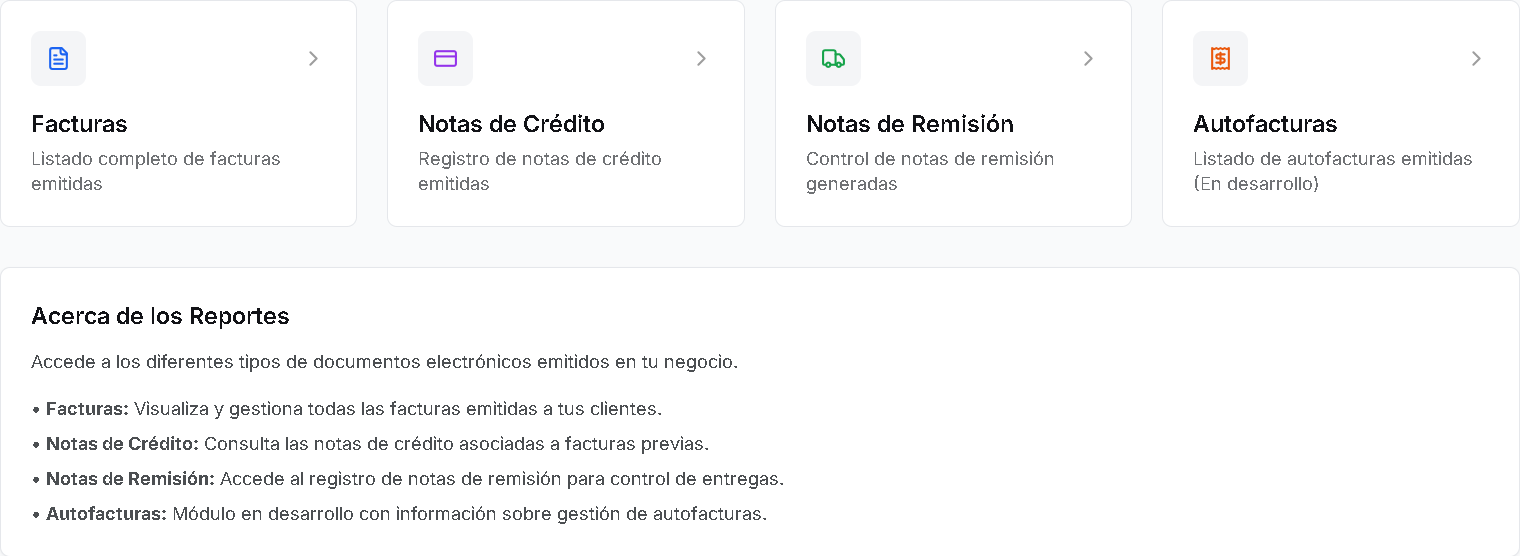This screenshot has height=556, width=1520.
Task: Click the bold "Notas de Remisión:" bullet label
Action: (130, 479)
